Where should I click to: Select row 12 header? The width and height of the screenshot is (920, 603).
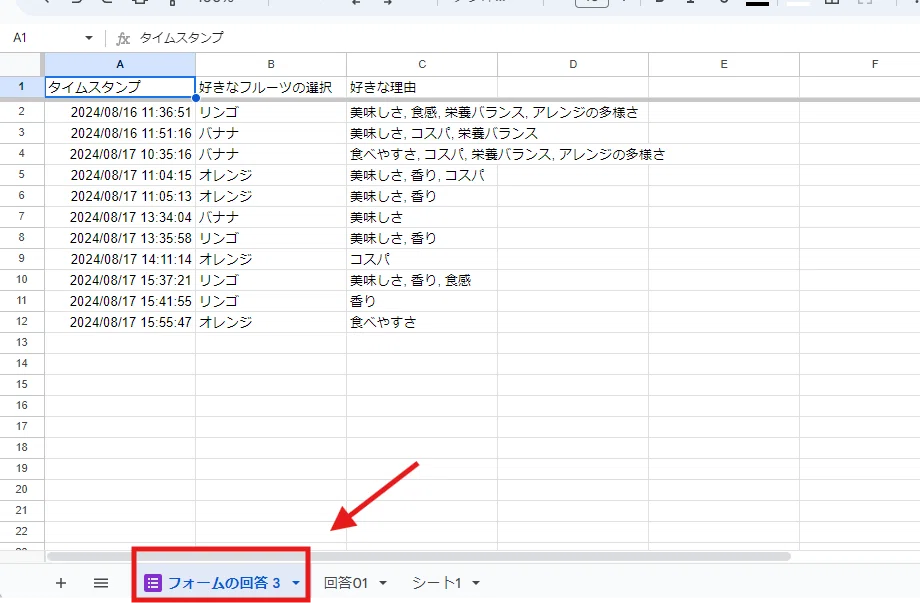[22, 321]
